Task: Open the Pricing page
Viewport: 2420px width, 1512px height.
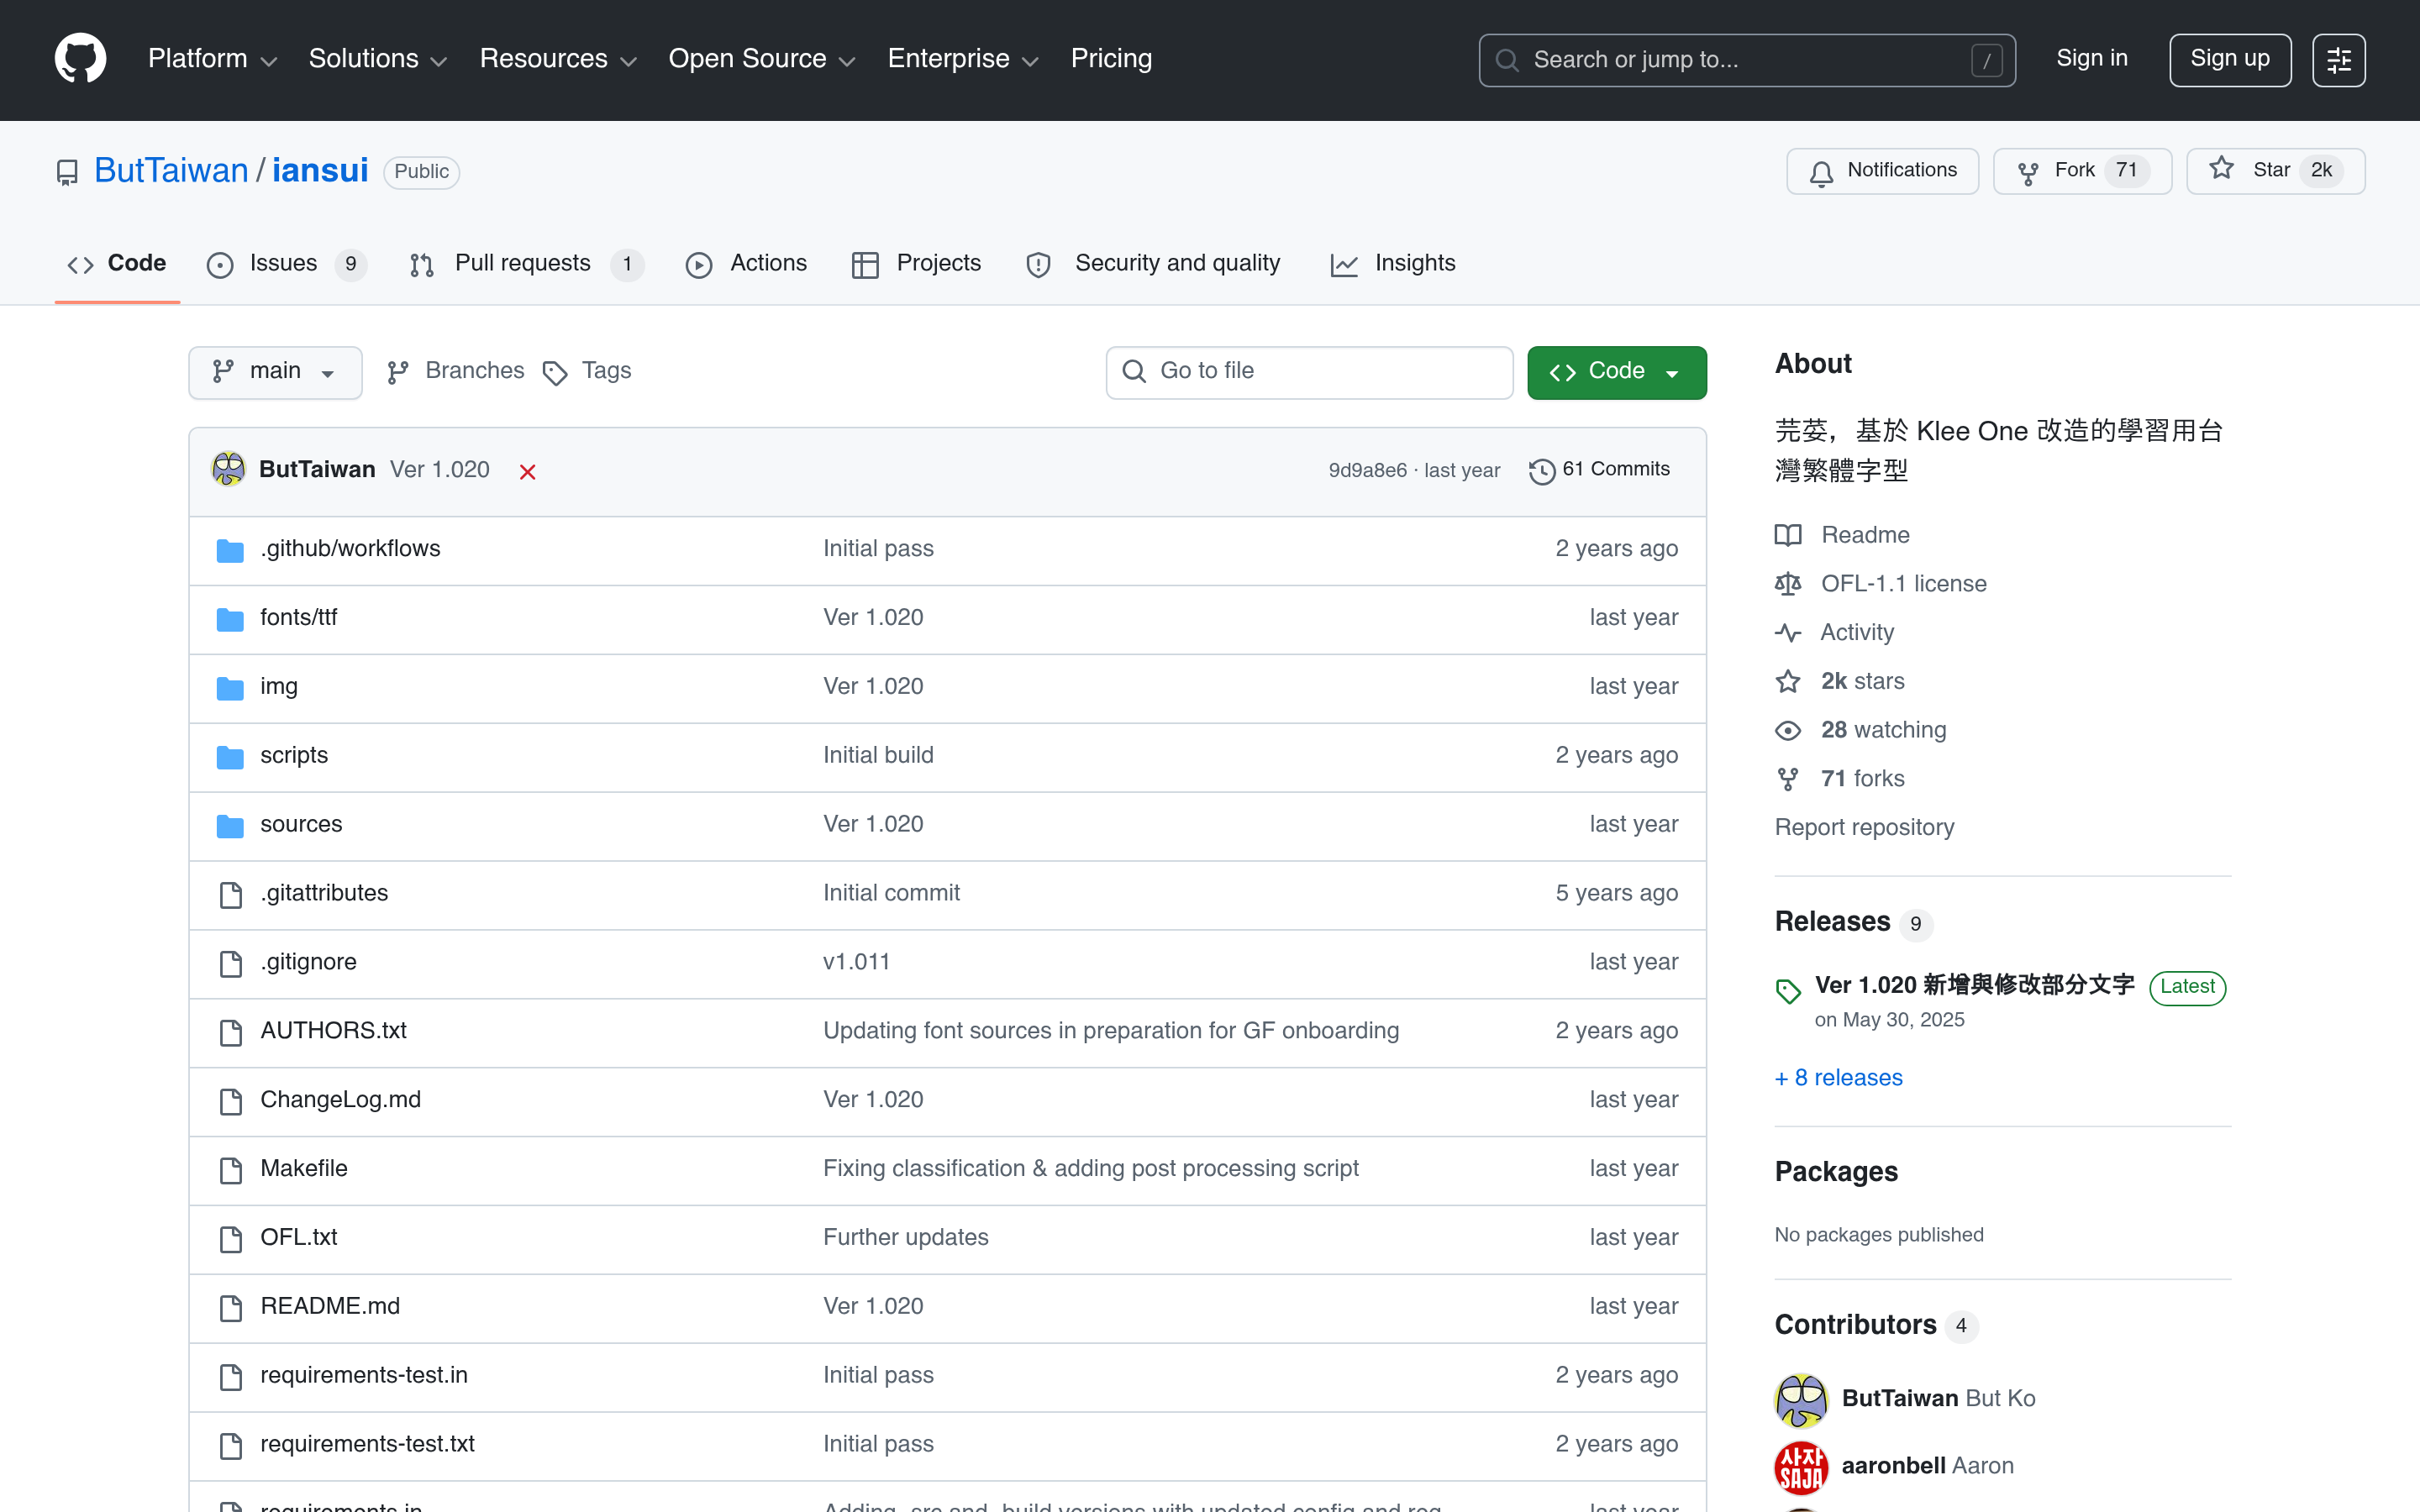Action: (1111, 59)
